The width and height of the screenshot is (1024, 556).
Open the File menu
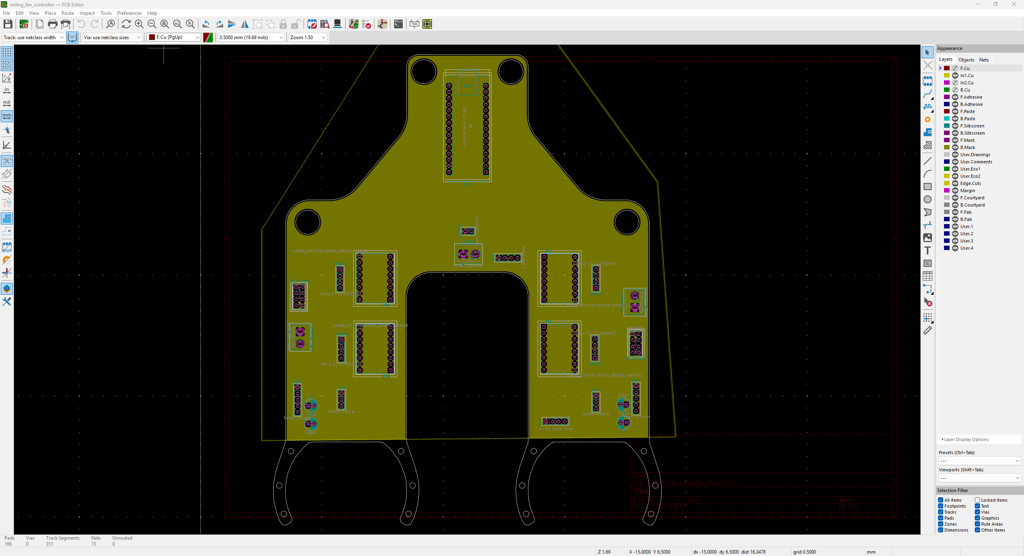6,13
